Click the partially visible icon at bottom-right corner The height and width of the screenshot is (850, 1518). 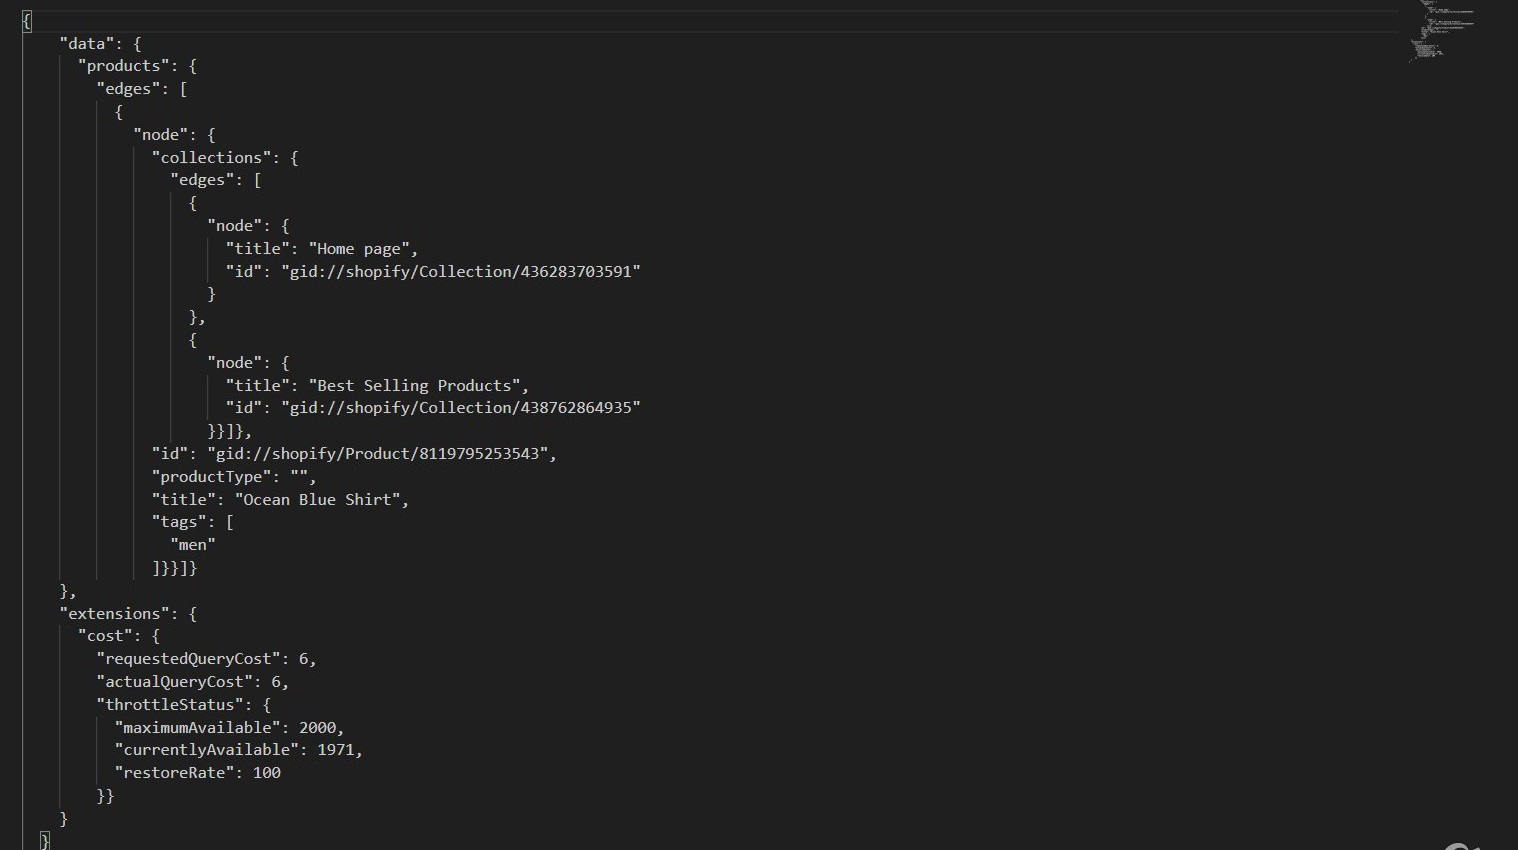pos(1460,845)
